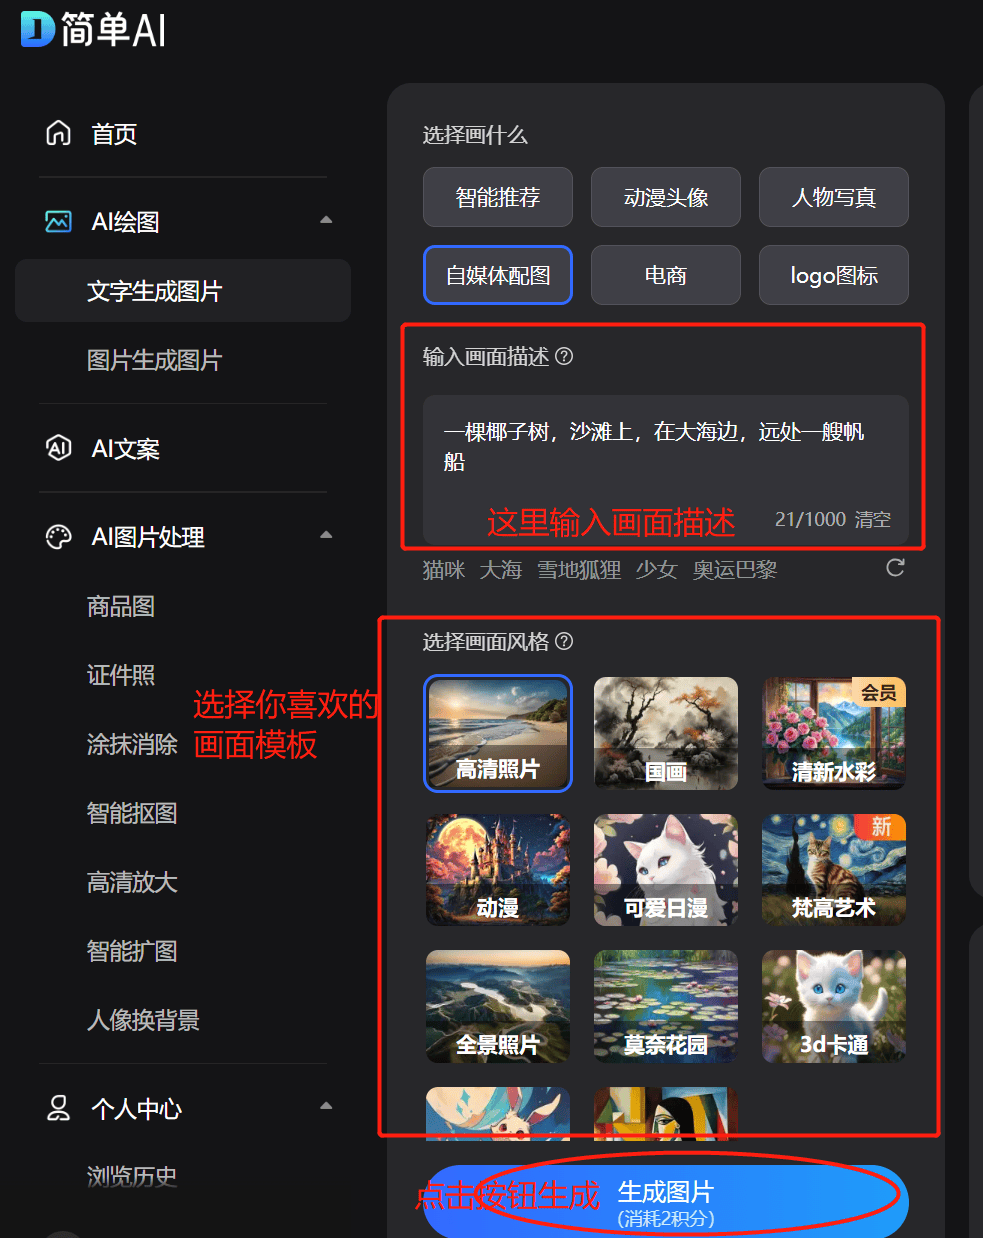Click the AI文案 icon in sidebar
Screen dimensions: 983x1238
click(59, 448)
